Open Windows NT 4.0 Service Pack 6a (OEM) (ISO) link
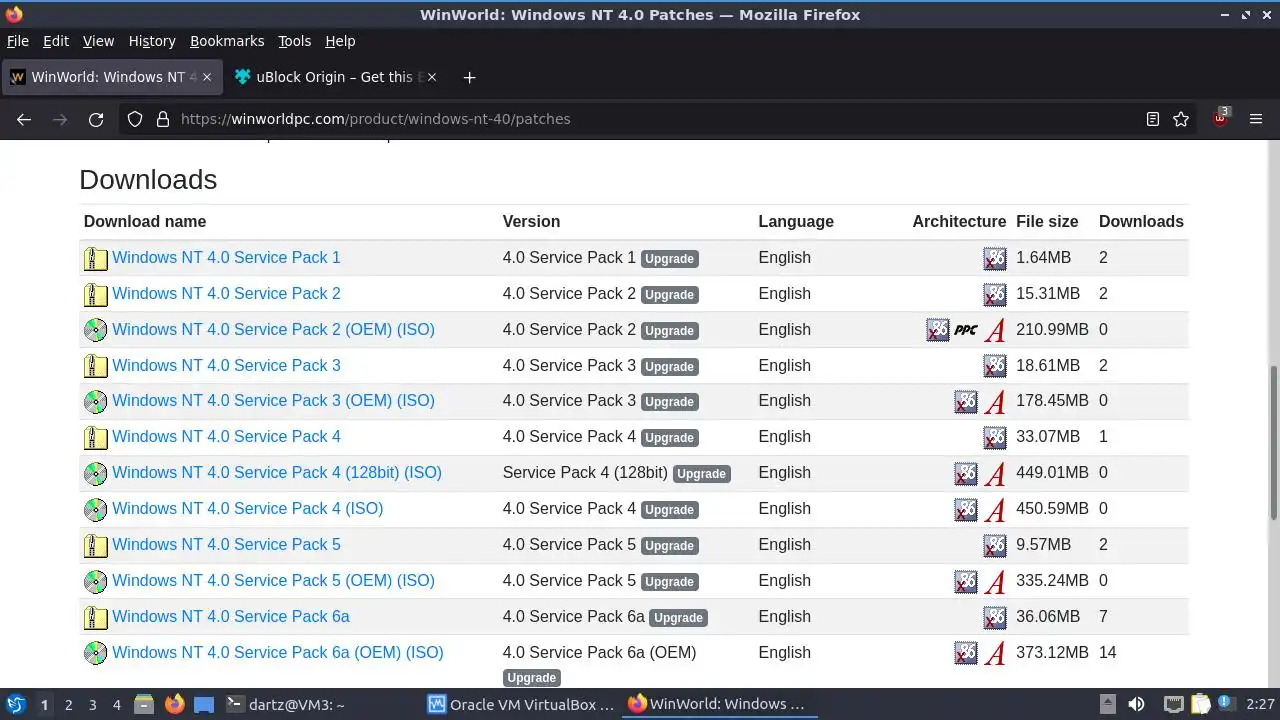The image size is (1280, 720). [x=278, y=652]
